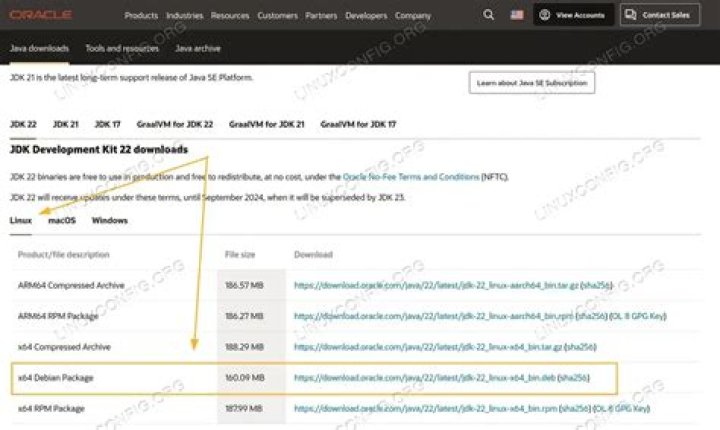This screenshot has height=430, width=720.
Task: Open OL 8 GPG Key for ARM64 RPM
Action: [x=638, y=316]
